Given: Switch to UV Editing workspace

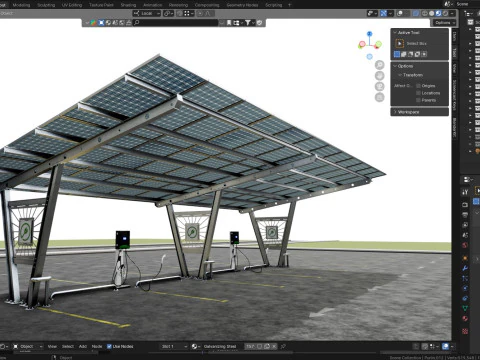Looking at the screenshot, I should click(72, 5).
